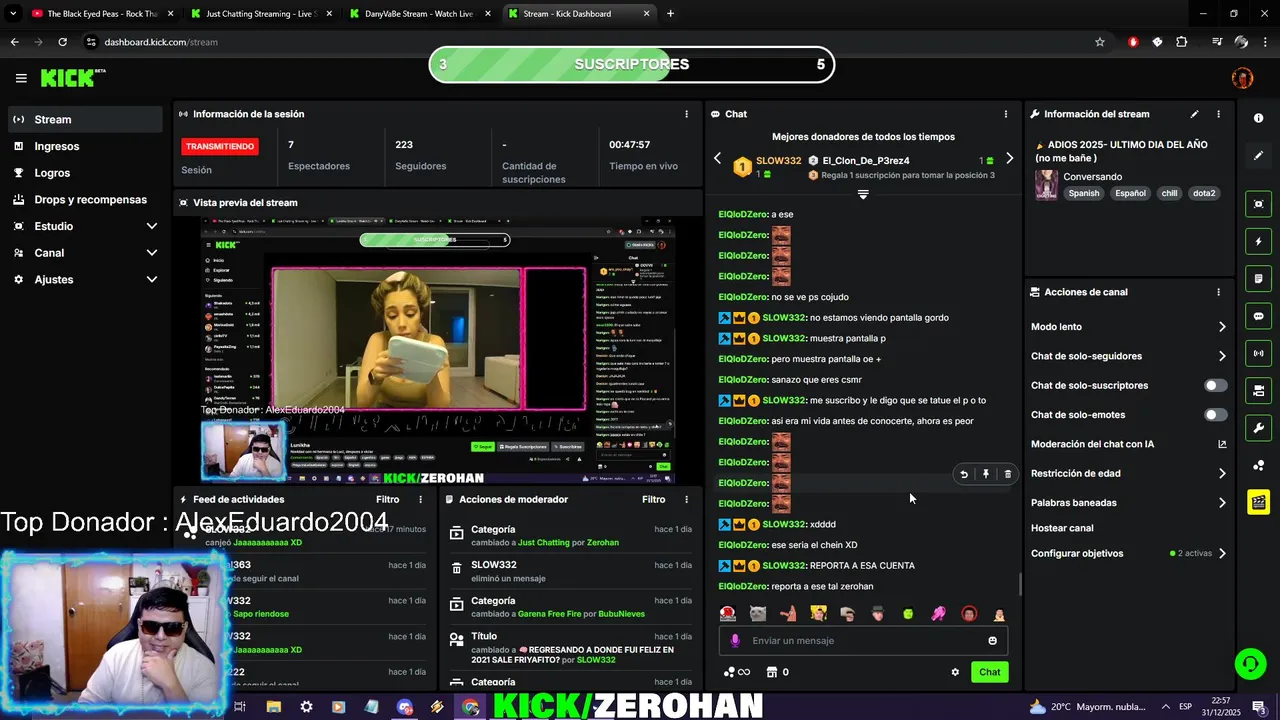Click the lightning bolt icon in right sidebar
The height and width of the screenshot is (720, 1280).
click(1258, 241)
